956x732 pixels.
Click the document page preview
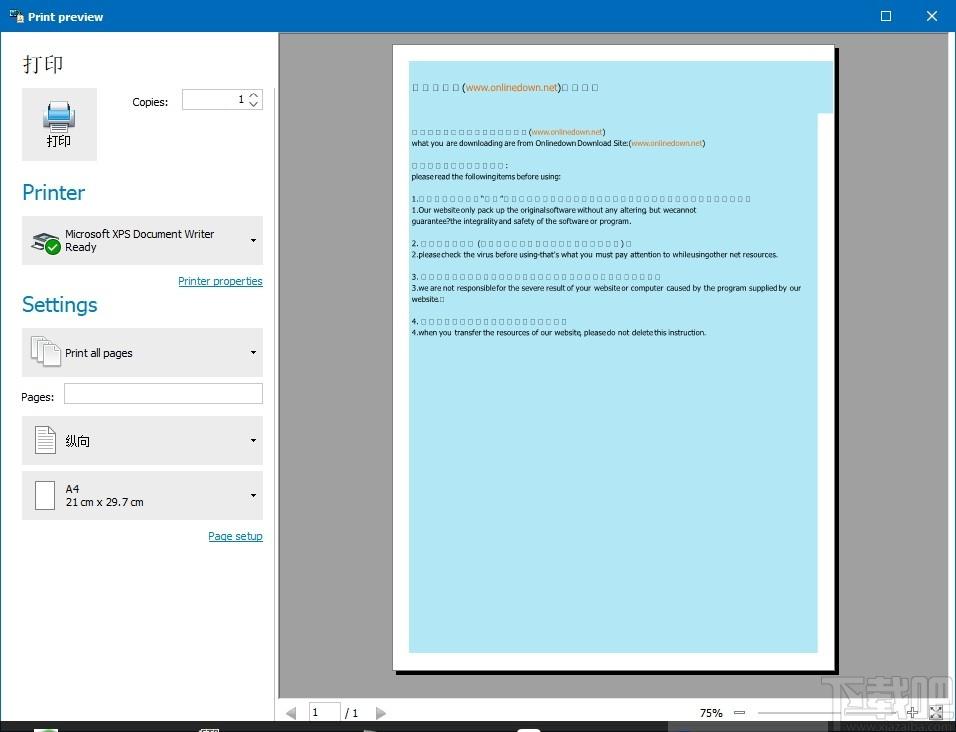(613, 358)
